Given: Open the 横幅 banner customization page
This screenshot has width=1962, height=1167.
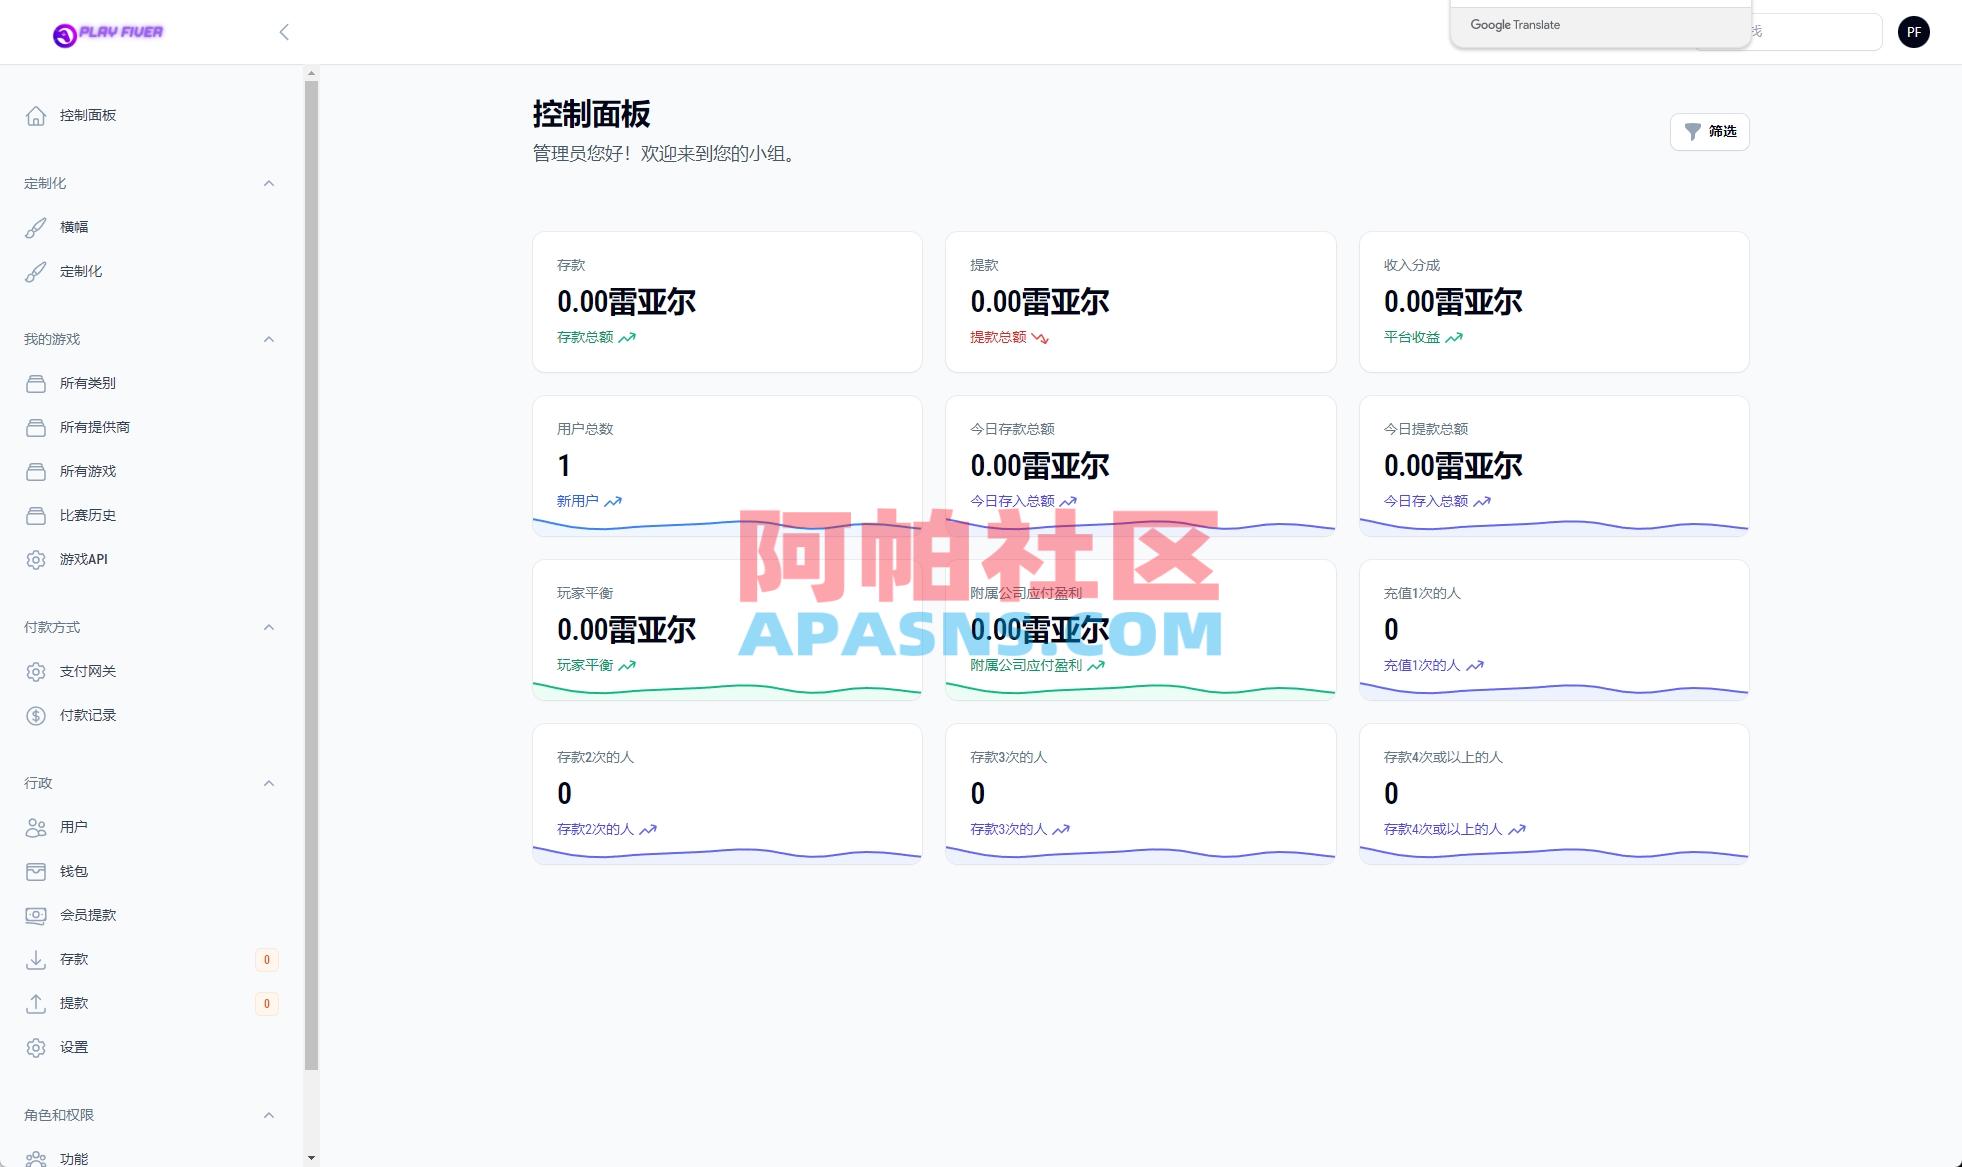Looking at the screenshot, I should click(74, 226).
